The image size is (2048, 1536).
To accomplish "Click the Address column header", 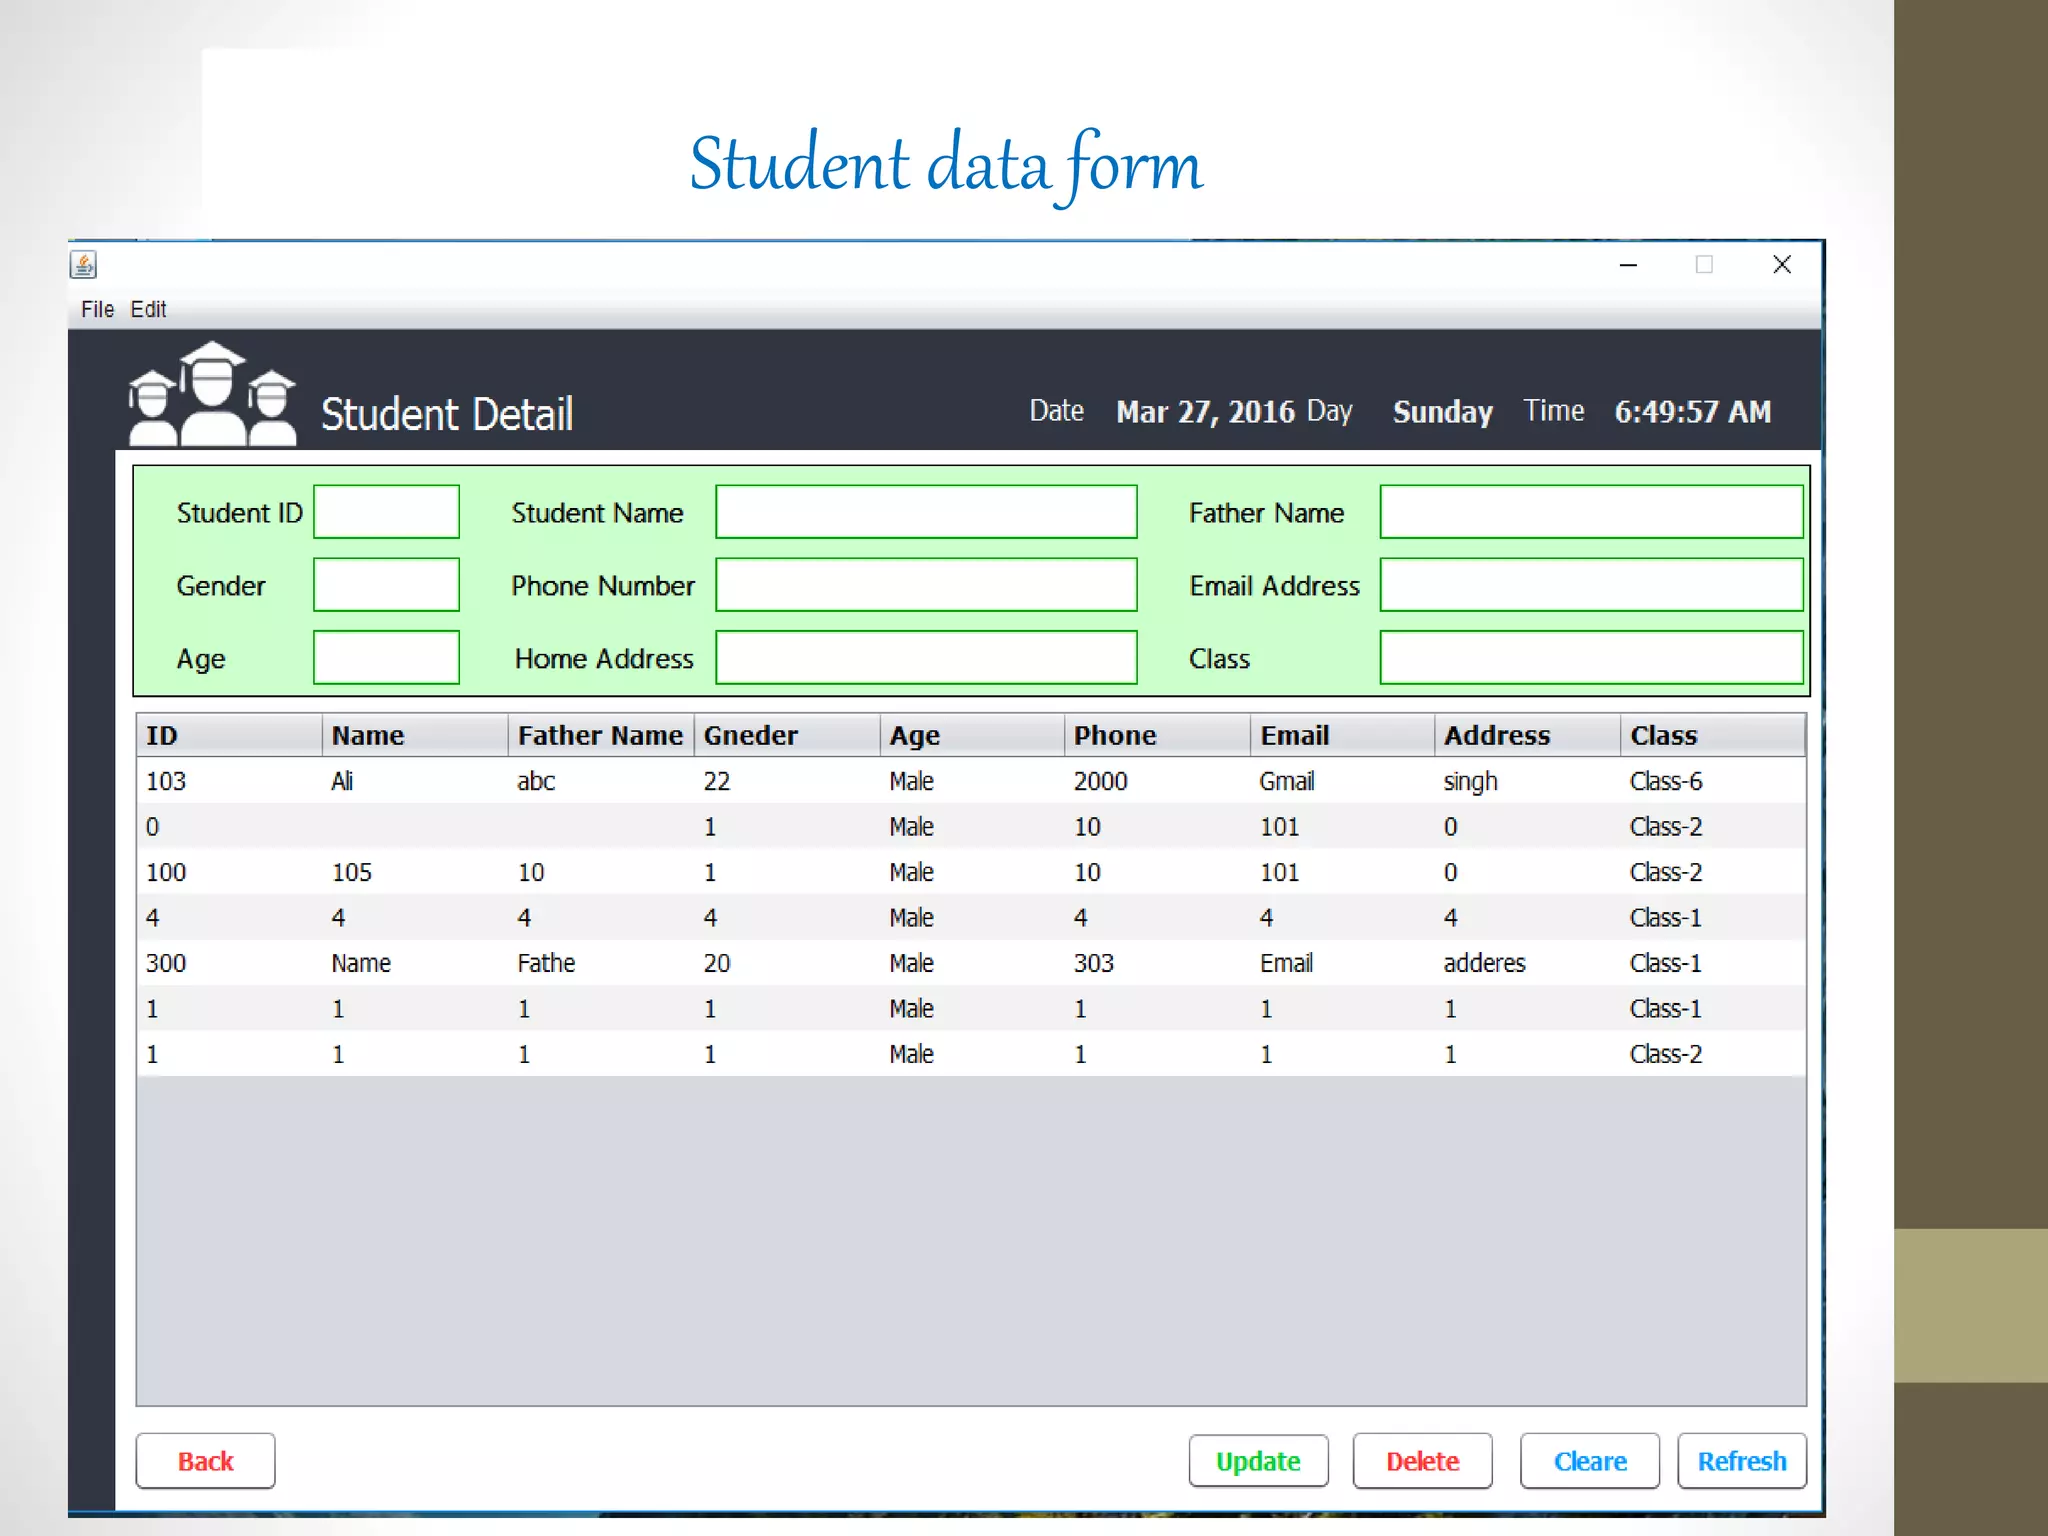I will pyautogui.click(x=1527, y=735).
